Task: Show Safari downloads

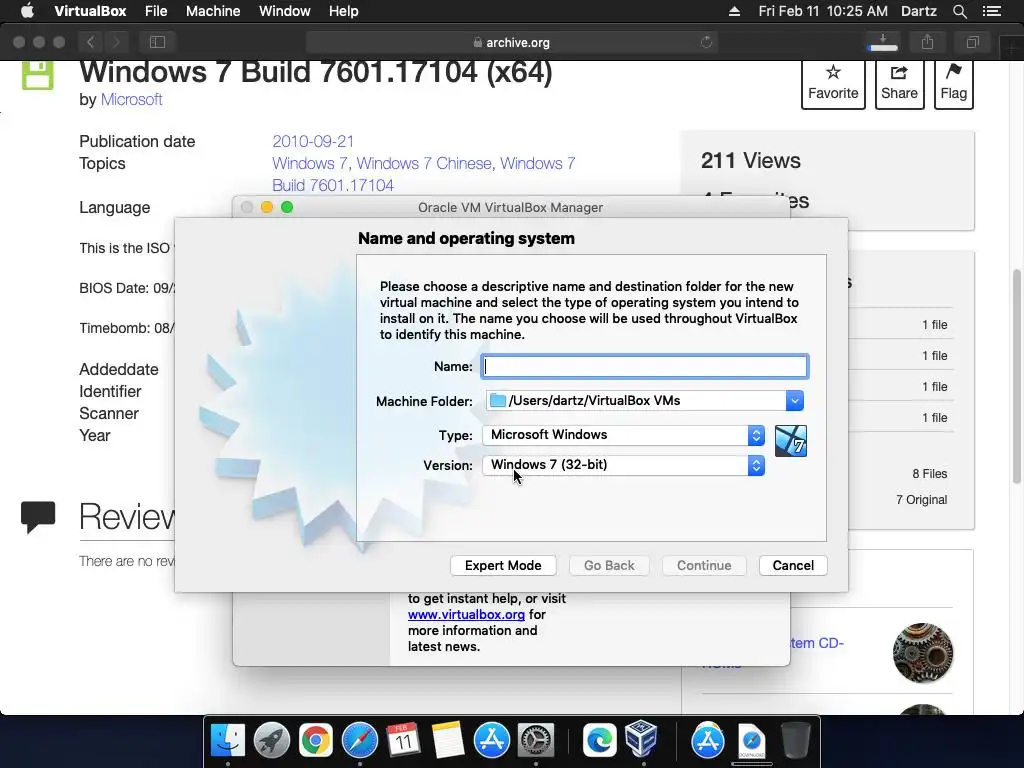Action: [x=883, y=42]
